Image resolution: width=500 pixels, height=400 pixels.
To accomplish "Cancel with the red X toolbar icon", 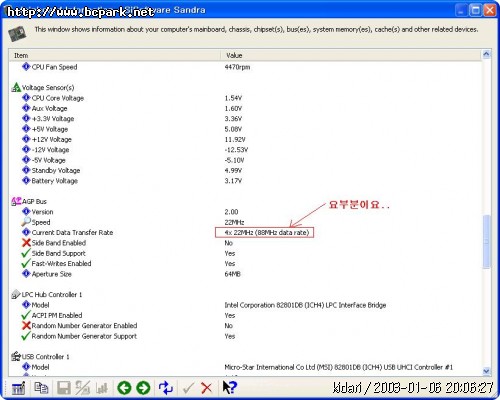I will (207, 388).
